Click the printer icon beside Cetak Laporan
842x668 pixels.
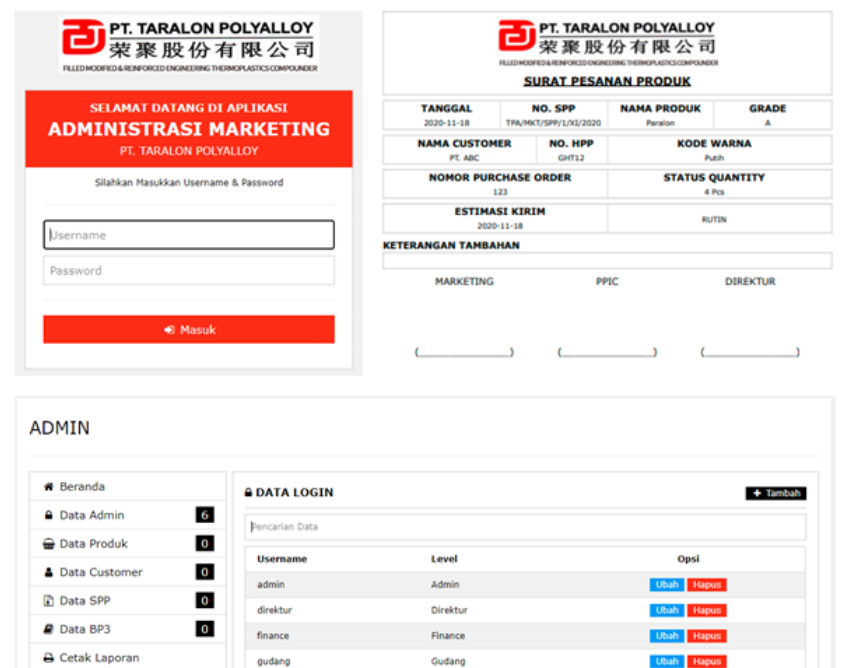tap(48, 657)
